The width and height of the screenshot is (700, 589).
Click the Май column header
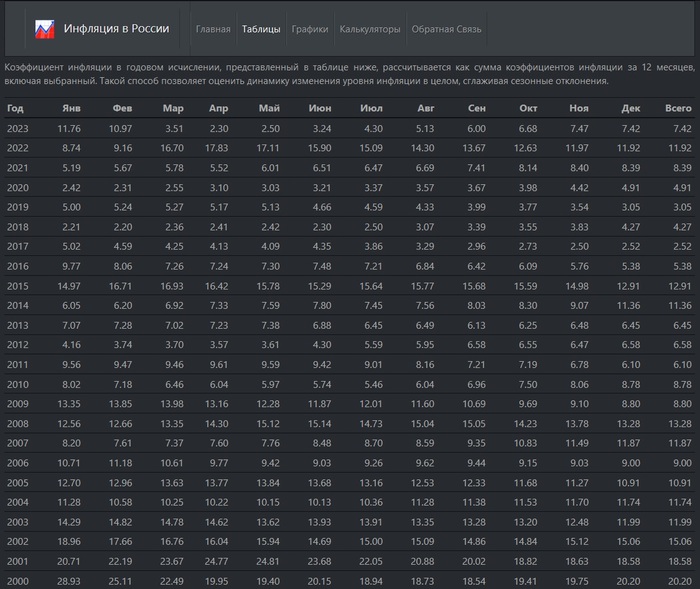[x=268, y=108]
